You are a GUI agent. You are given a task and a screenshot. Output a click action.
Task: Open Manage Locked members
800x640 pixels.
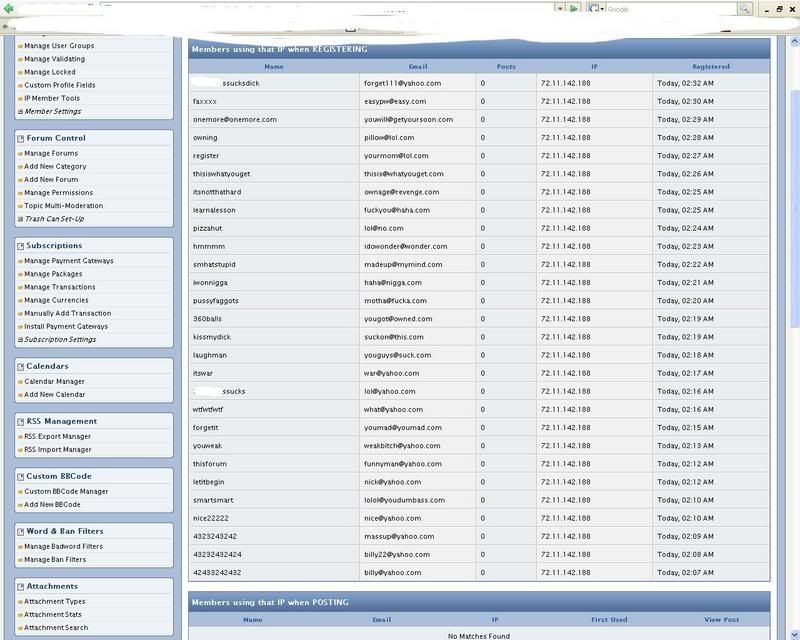(49, 72)
